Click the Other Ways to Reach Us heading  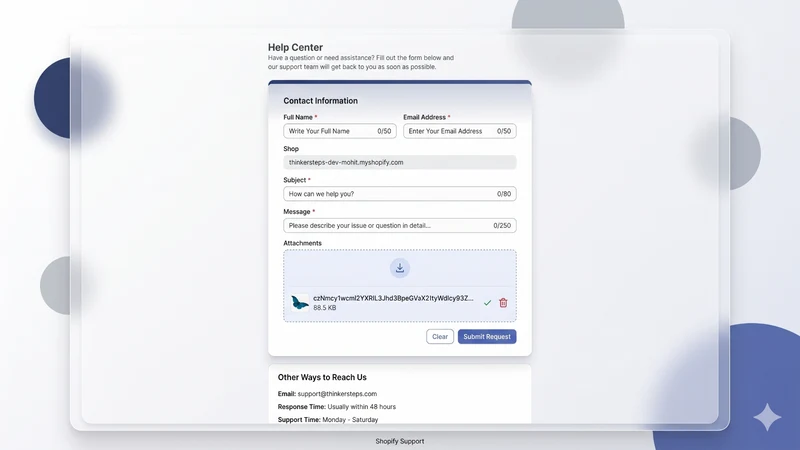click(322, 378)
